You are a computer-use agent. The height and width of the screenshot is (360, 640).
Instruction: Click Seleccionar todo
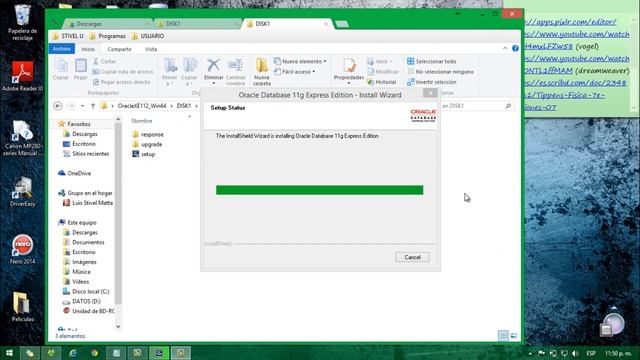pos(431,61)
